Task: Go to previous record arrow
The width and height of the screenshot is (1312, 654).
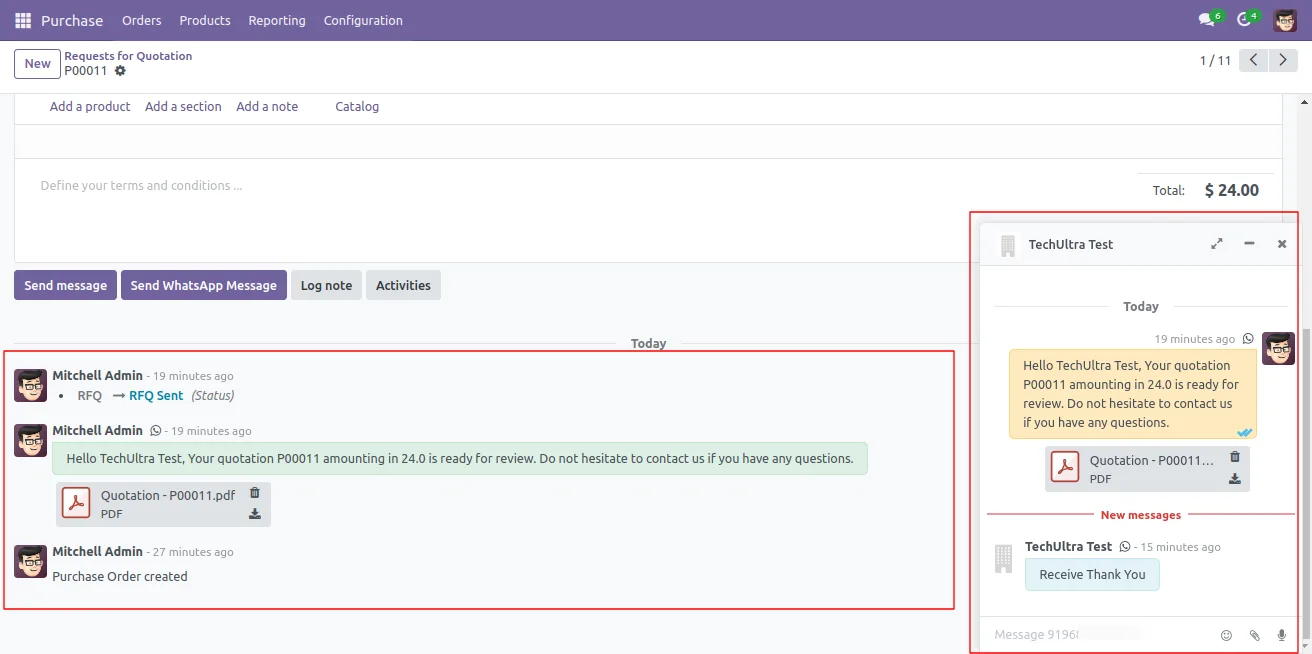Action: tap(1254, 60)
